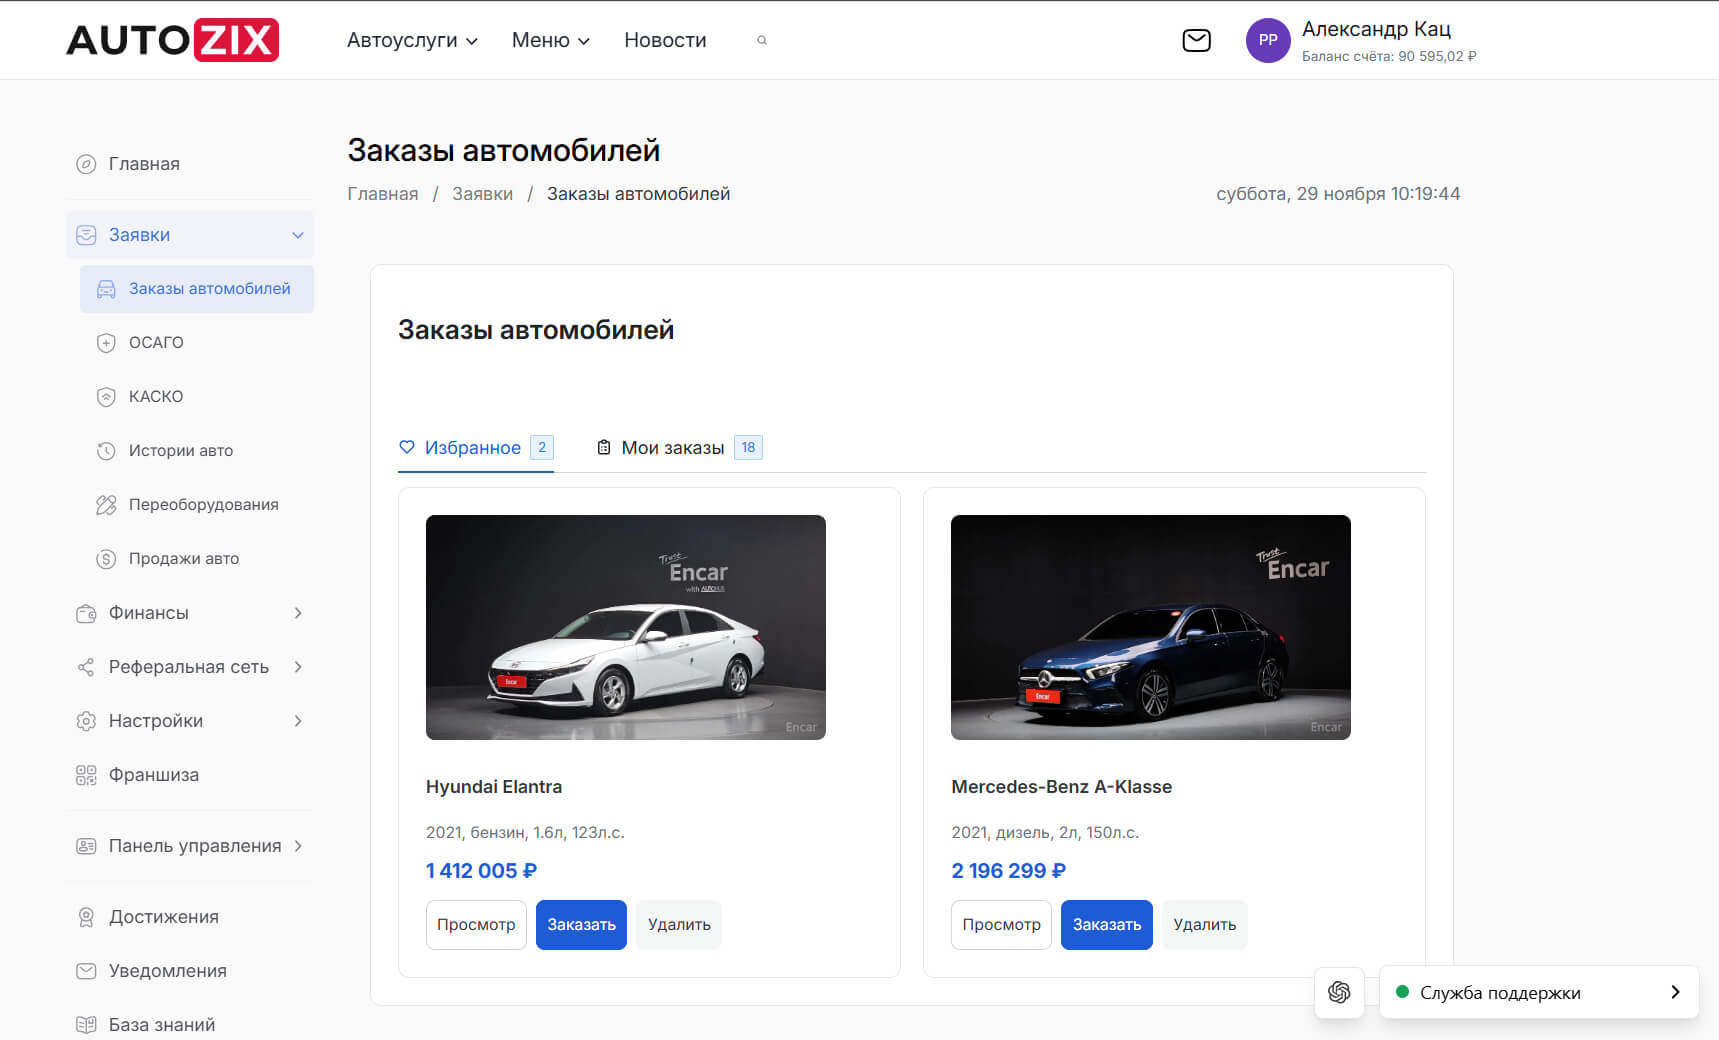Viewport: 1719px width, 1040px height.
Task: Click the purple PP user avatar
Action: coord(1267,40)
